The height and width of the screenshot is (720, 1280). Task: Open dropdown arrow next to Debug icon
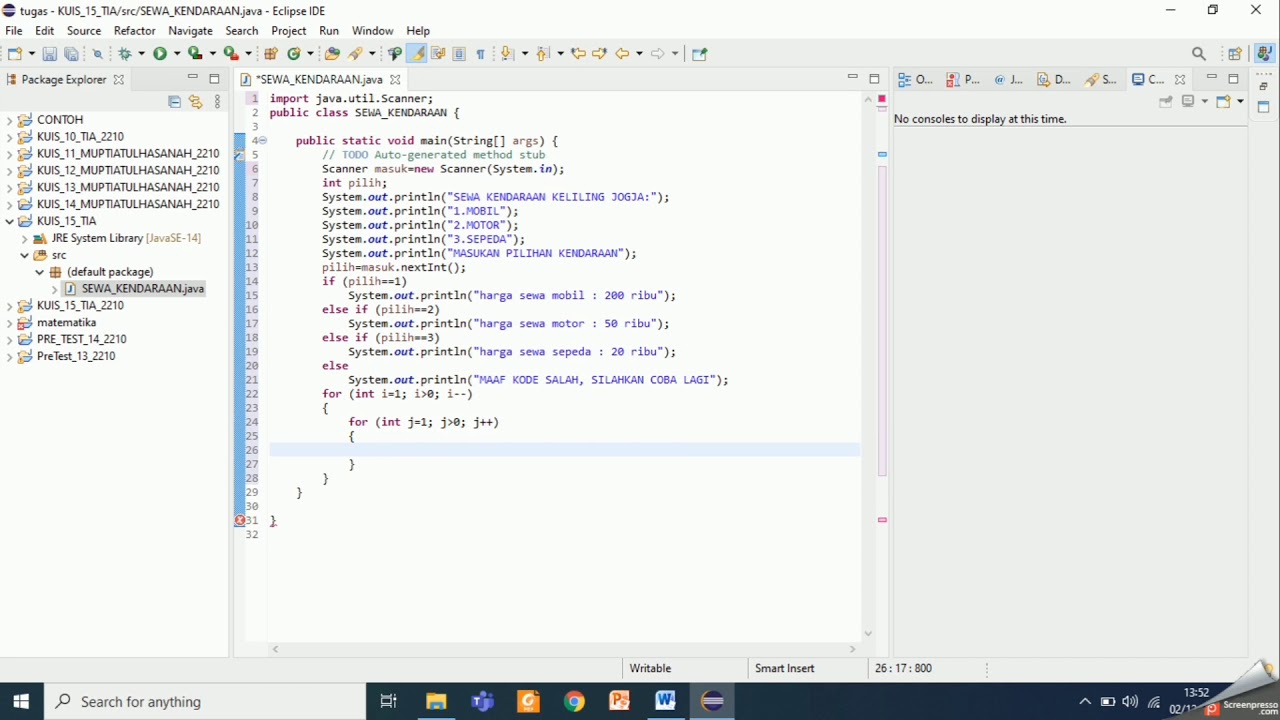point(141,54)
